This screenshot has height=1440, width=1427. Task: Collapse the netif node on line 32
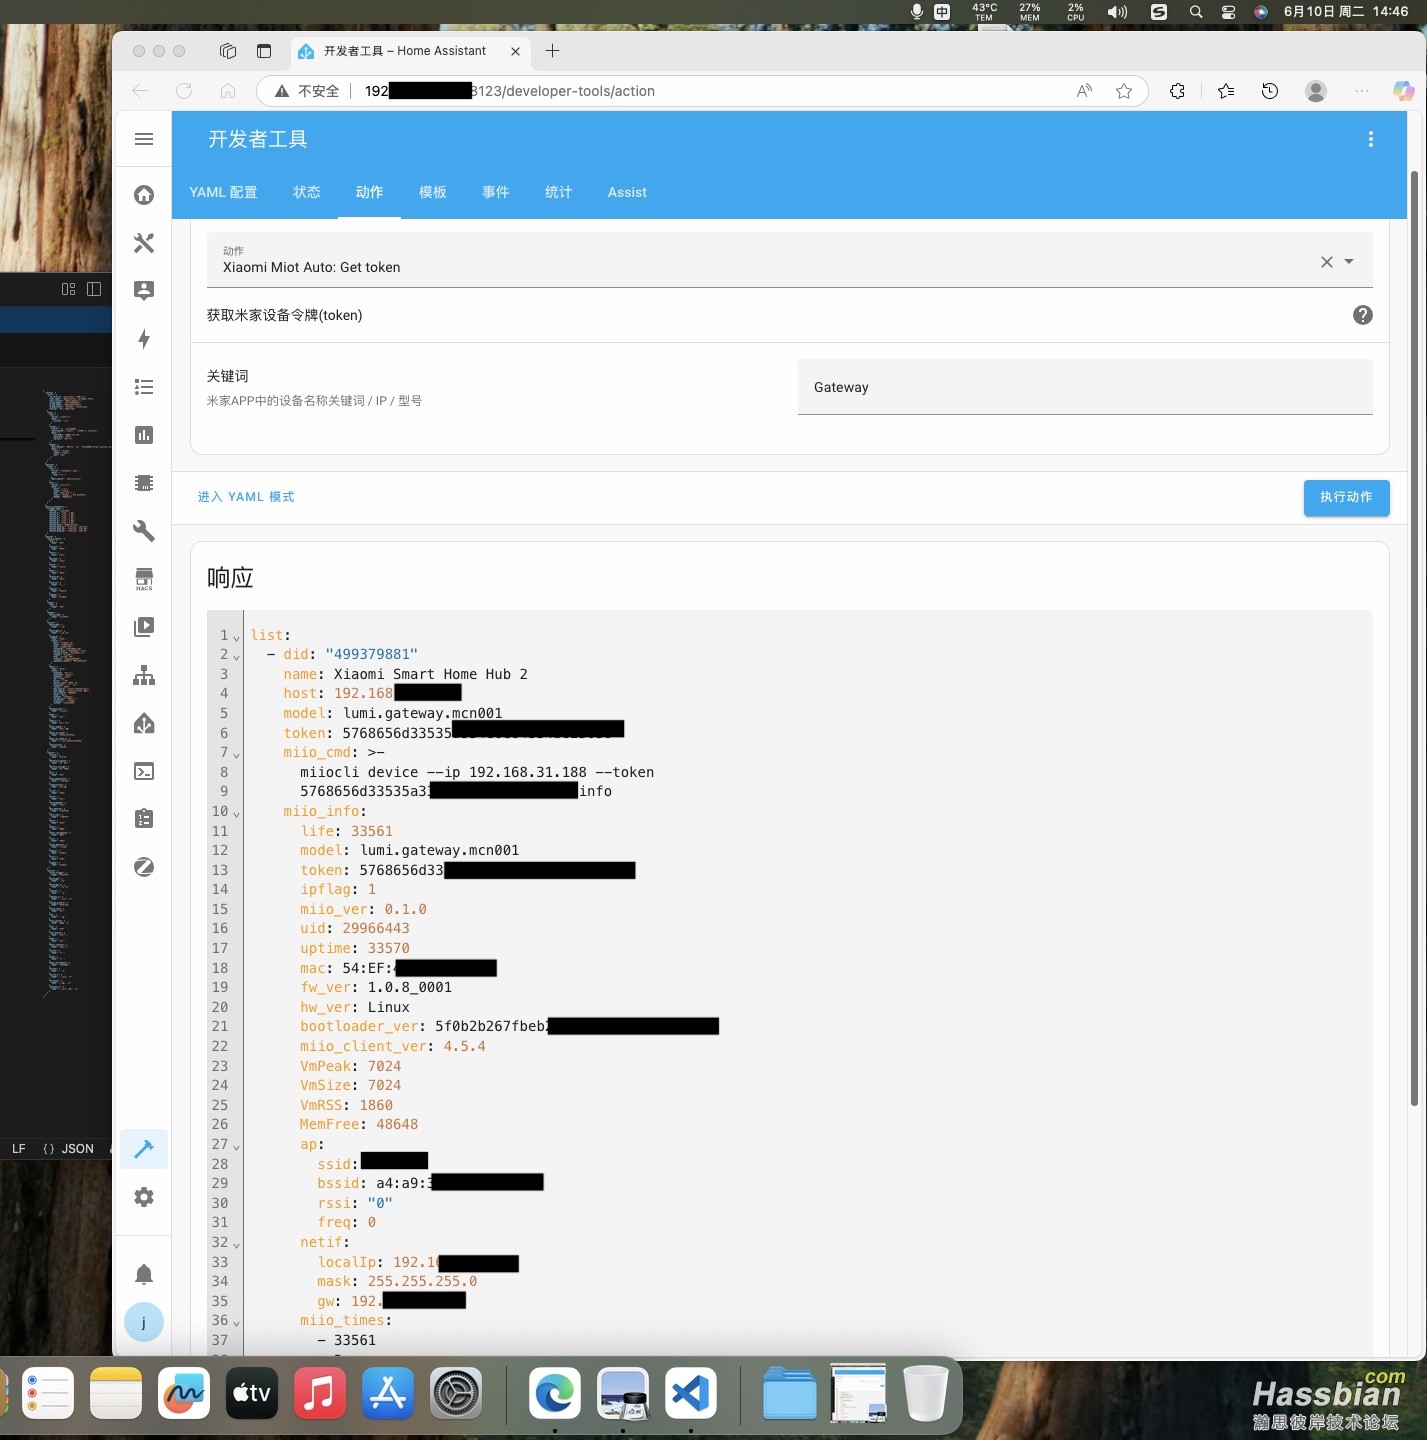click(237, 1244)
